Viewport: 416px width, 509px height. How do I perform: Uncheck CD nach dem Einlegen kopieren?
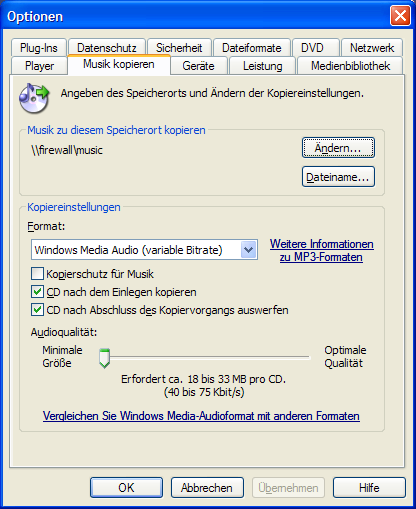coord(37,292)
